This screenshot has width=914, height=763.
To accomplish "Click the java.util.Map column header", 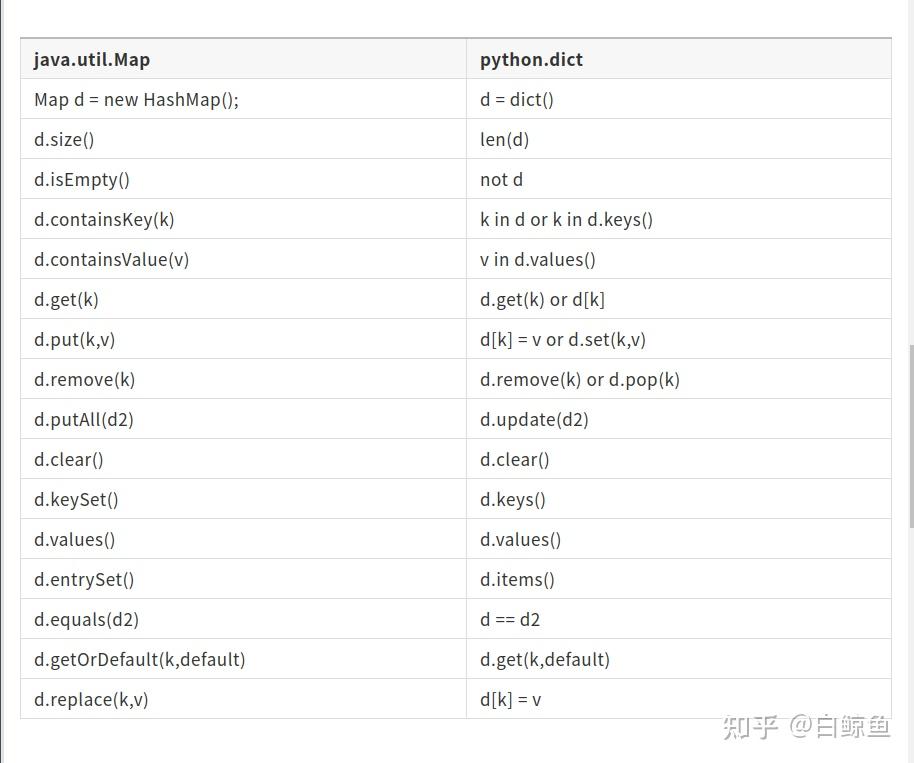I will pos(243,59).
